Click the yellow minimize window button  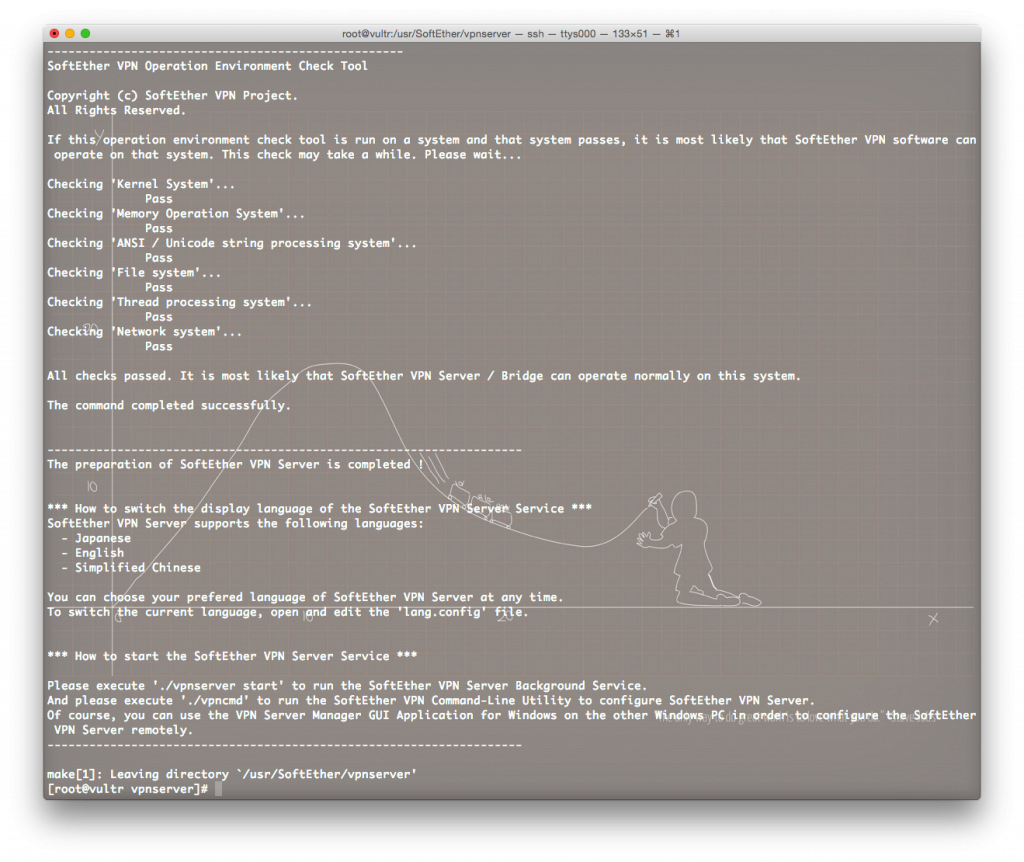point(70,33)
